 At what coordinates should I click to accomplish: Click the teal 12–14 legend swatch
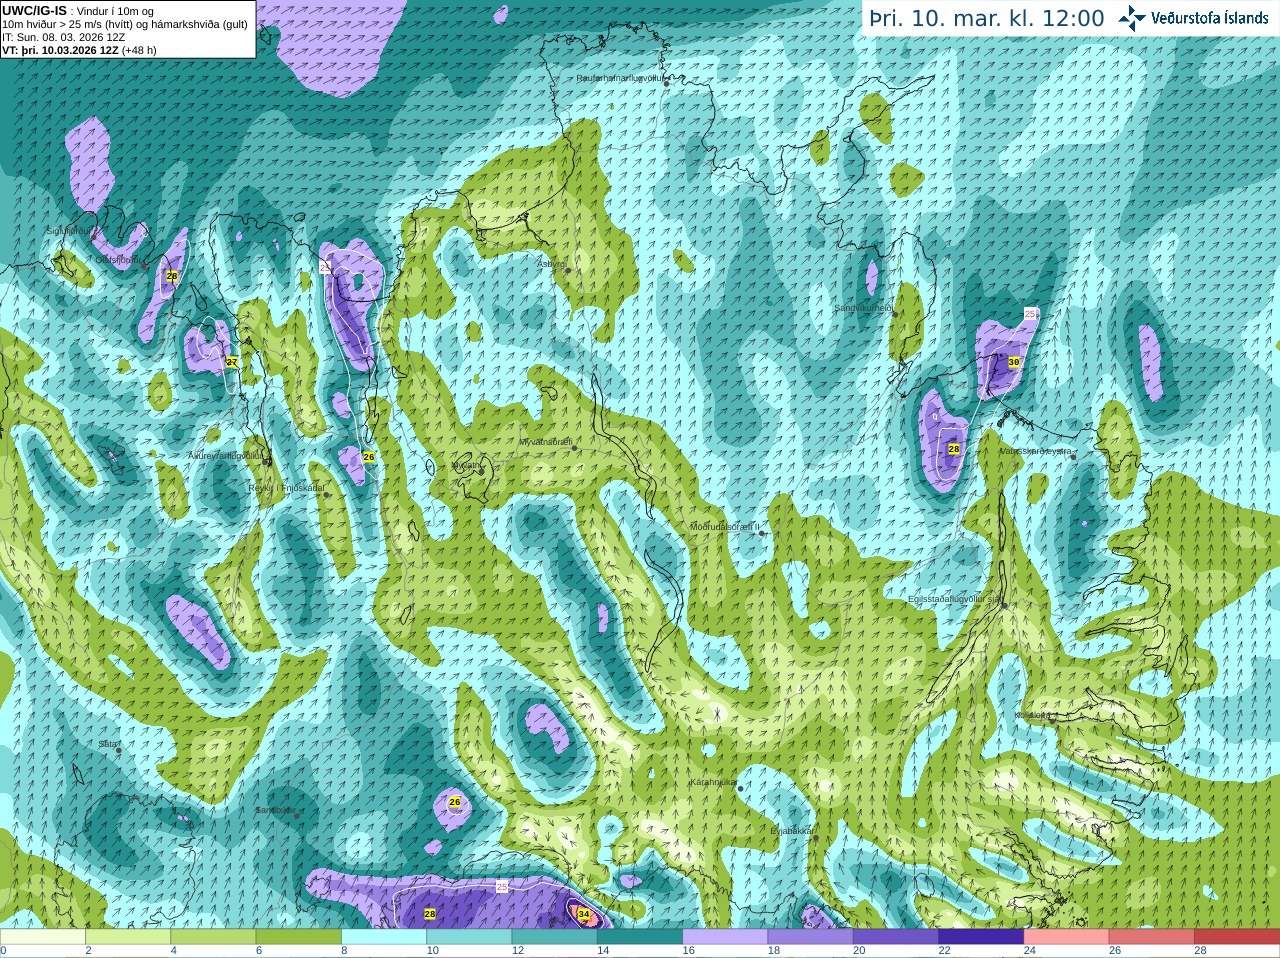click(555, 937)
